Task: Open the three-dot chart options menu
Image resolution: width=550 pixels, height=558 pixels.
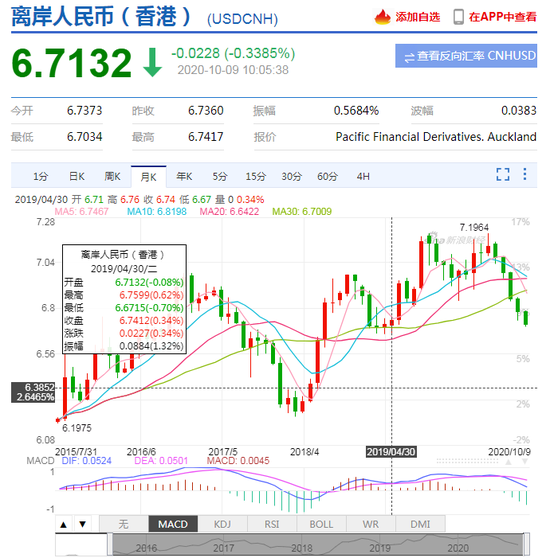Action: (525, 174)
